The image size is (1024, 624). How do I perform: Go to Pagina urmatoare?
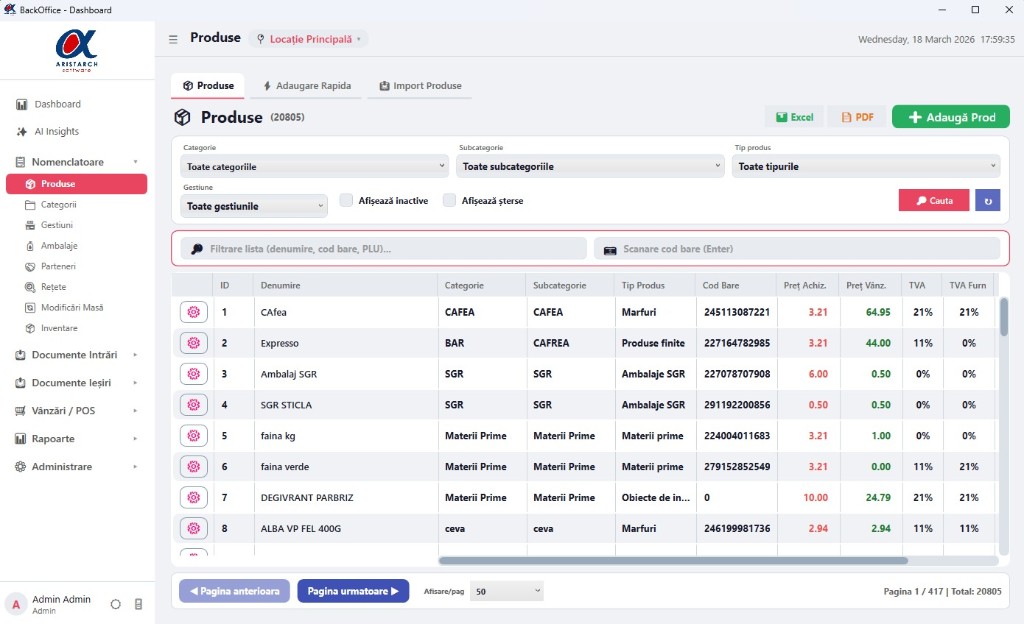[x=353, y=591]
